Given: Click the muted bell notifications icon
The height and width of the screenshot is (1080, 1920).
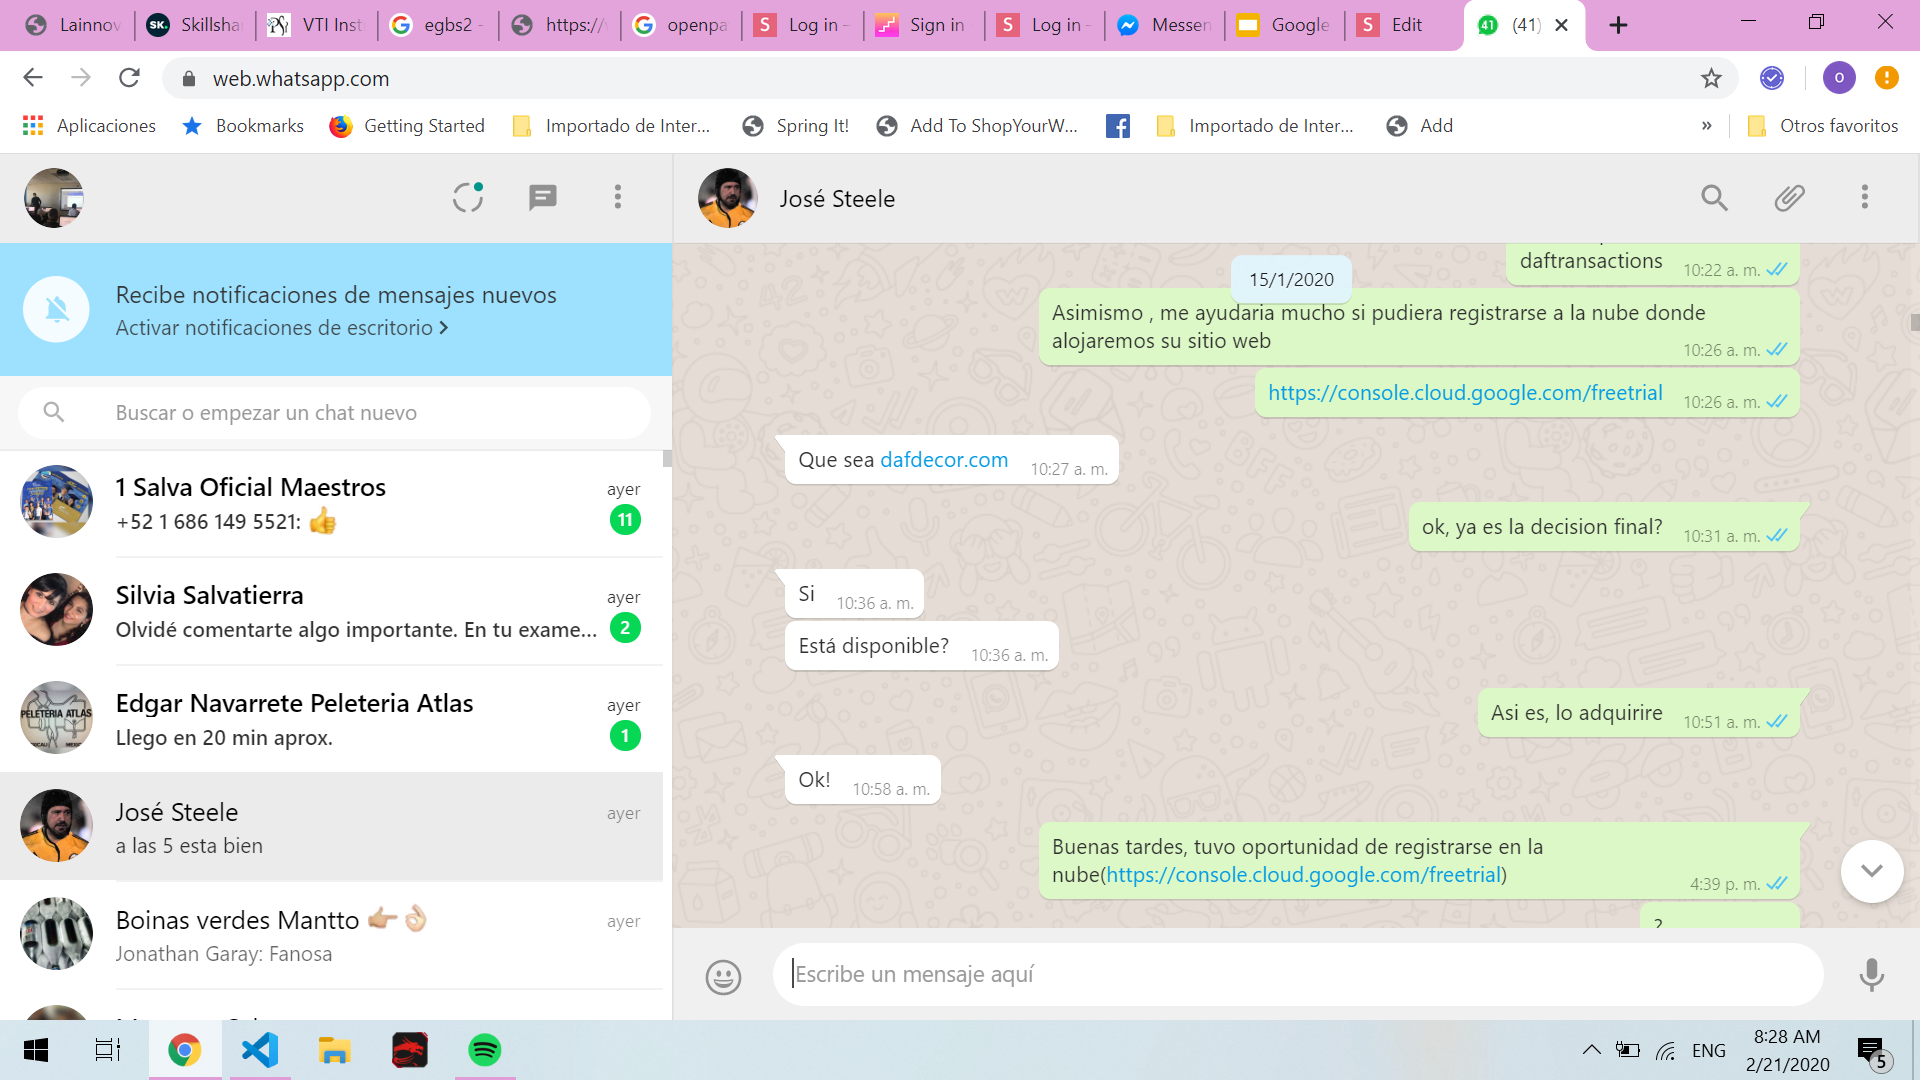Looking at the screenshot, I should pyautogui.click(x=57, y=310).
